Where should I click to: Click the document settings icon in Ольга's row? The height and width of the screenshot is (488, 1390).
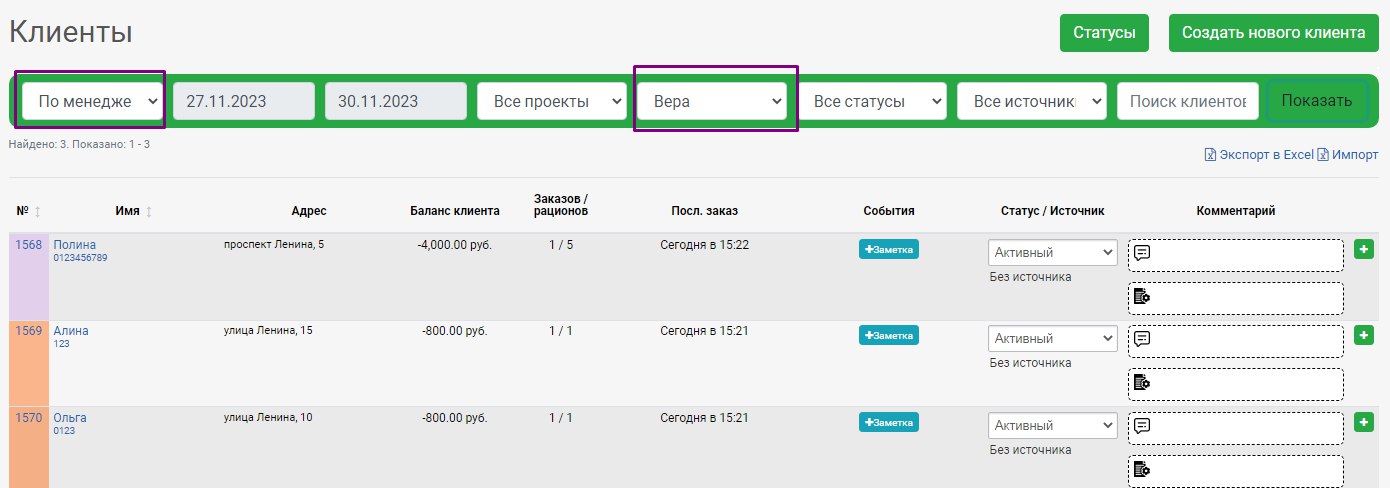click(1142, 469)
